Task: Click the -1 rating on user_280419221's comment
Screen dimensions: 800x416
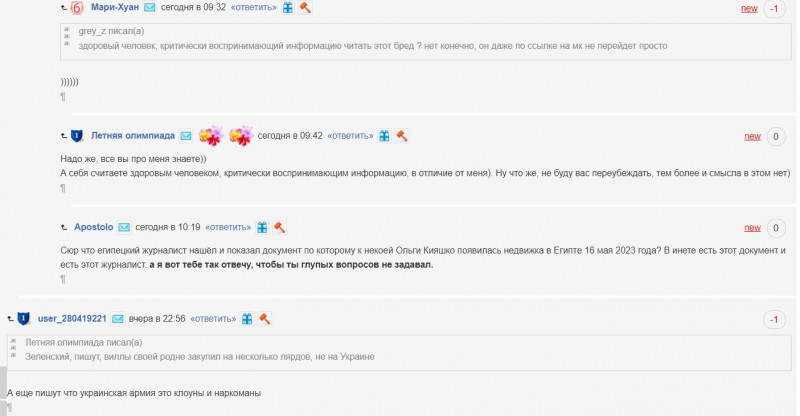Action: [x=774, y=320]
